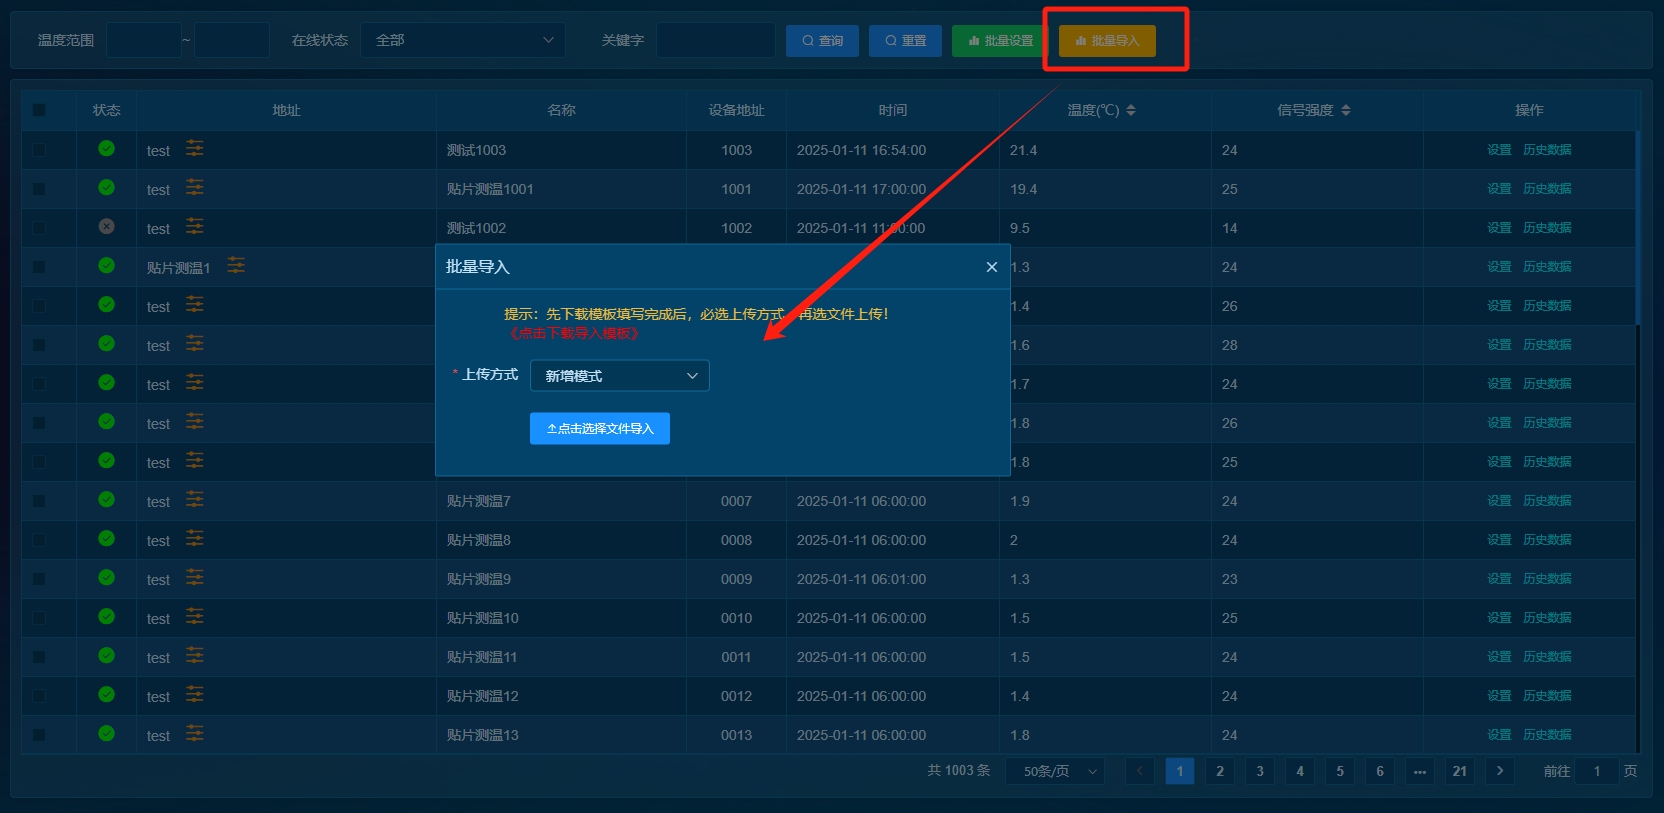This screenshot has width=1664, height=813.
Task: Jump to page 3 in pagination
Action: [1259, 771]
